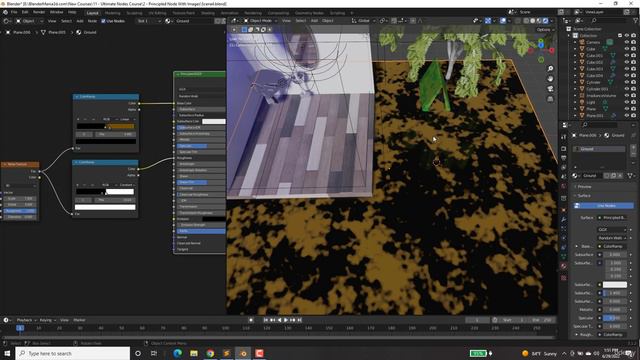Open the Object Mode dropdown in 3D viewport
Image resolution: width=640 pixels, height=360 pixels.
[x=260, y=20]
